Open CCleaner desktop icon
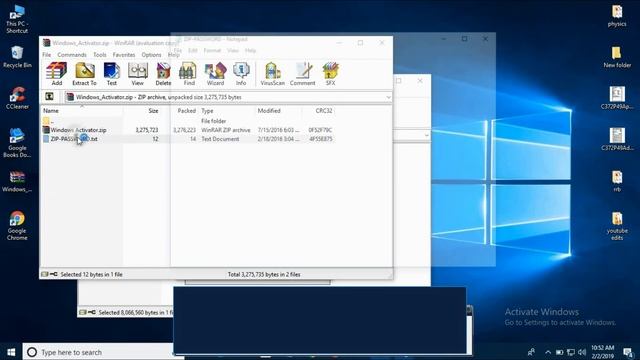The height and width of the screenshot is (360, 640). (x=17, y=98)
